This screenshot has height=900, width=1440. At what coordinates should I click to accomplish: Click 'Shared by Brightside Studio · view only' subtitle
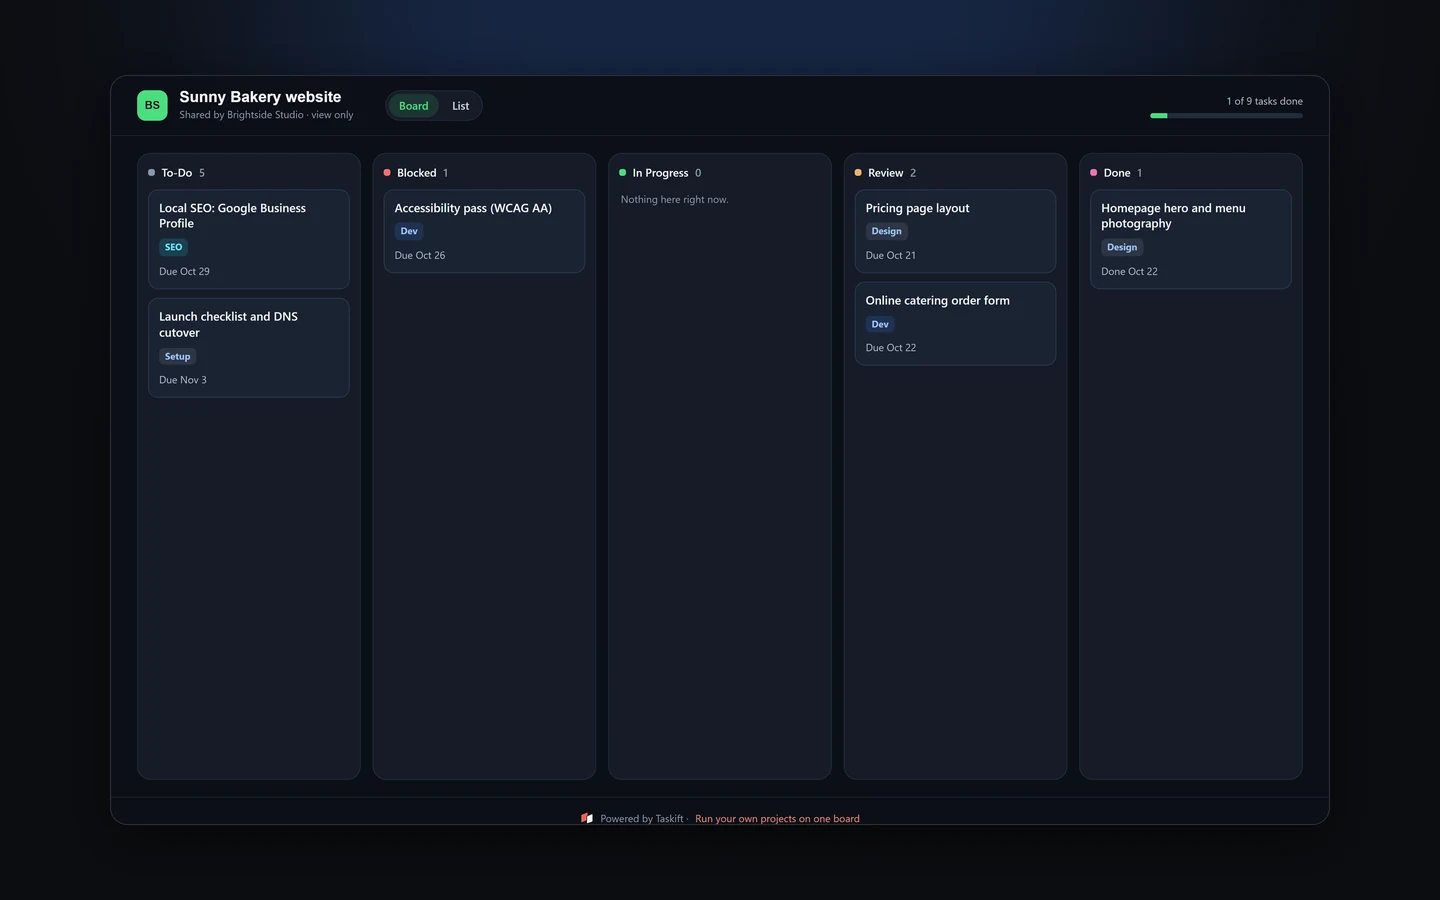click(266, 115)
